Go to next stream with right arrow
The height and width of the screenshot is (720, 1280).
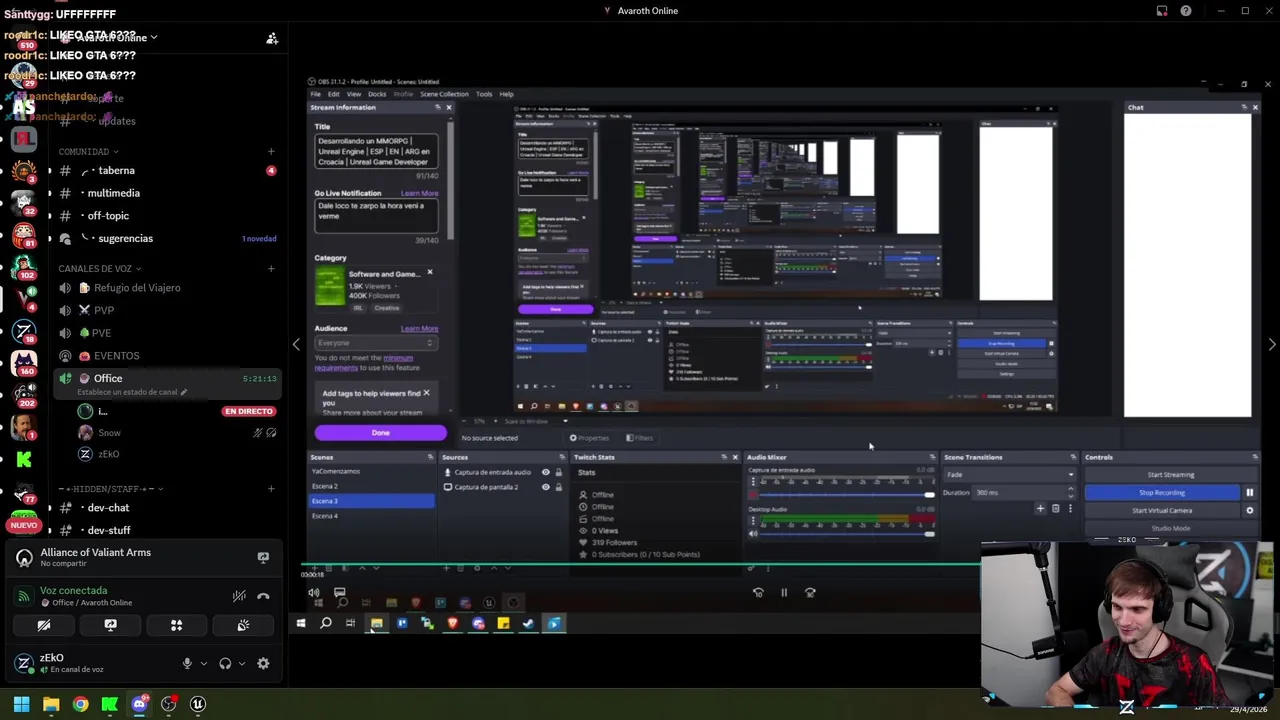(1271, 344)
